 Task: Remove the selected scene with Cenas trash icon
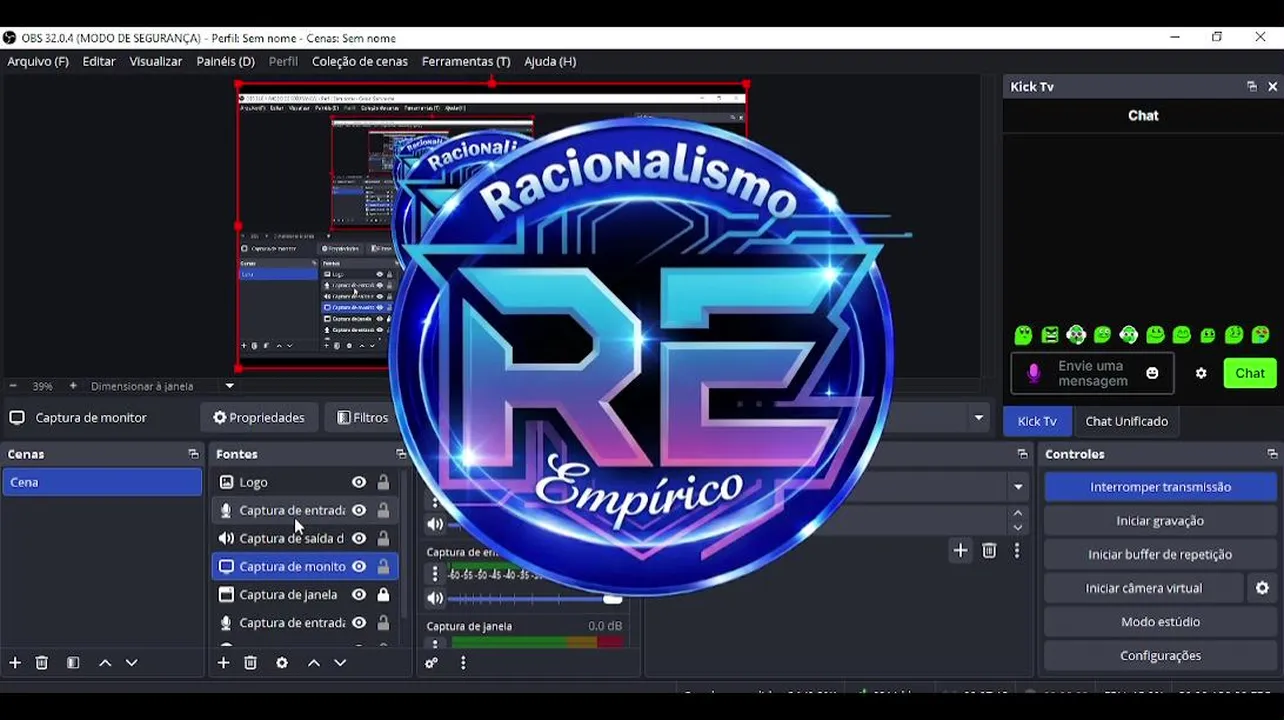point(42,663)
